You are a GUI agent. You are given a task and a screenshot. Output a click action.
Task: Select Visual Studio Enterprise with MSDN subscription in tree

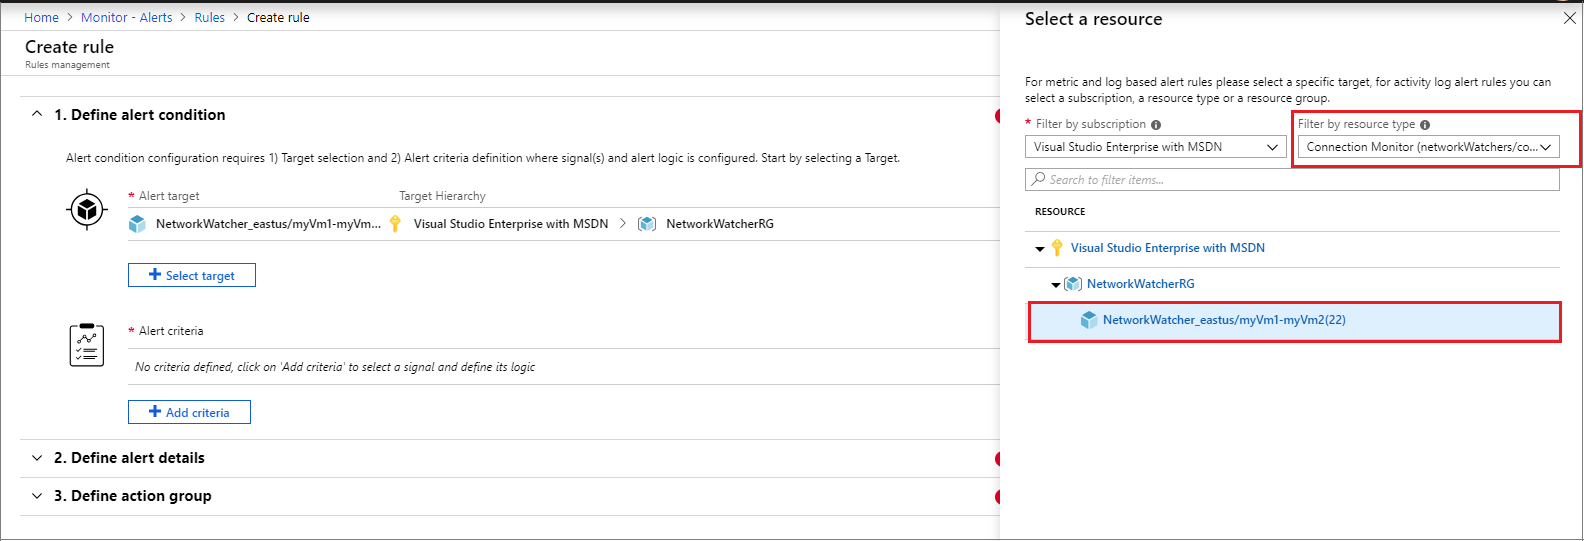(x=1167, y=248)
